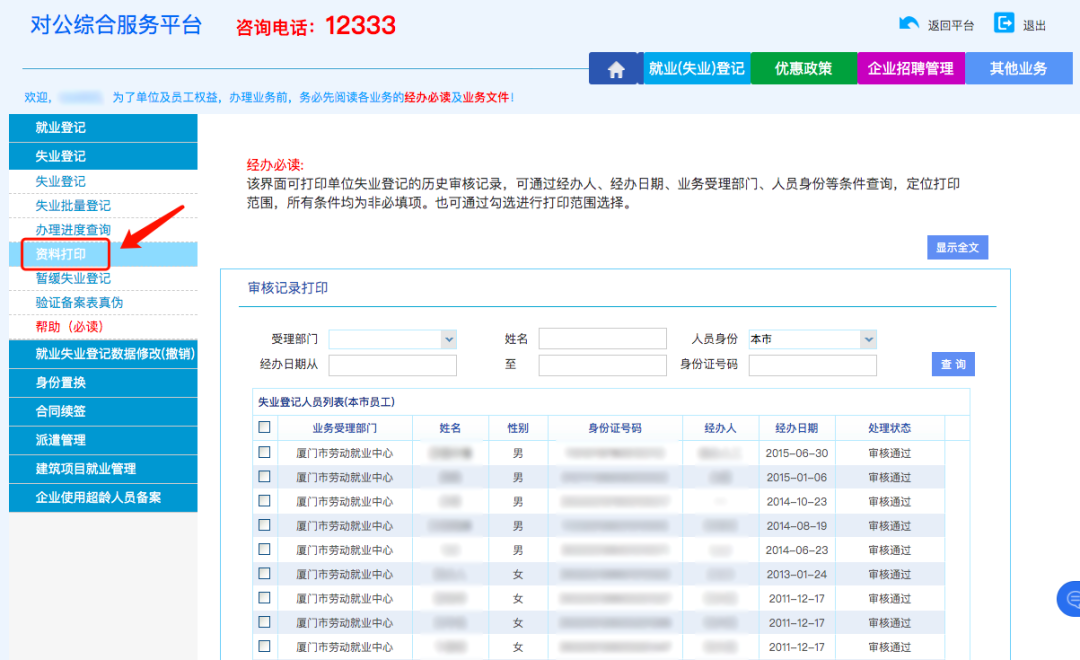Toggle the select-all checkbox in table header

[265, 428]
